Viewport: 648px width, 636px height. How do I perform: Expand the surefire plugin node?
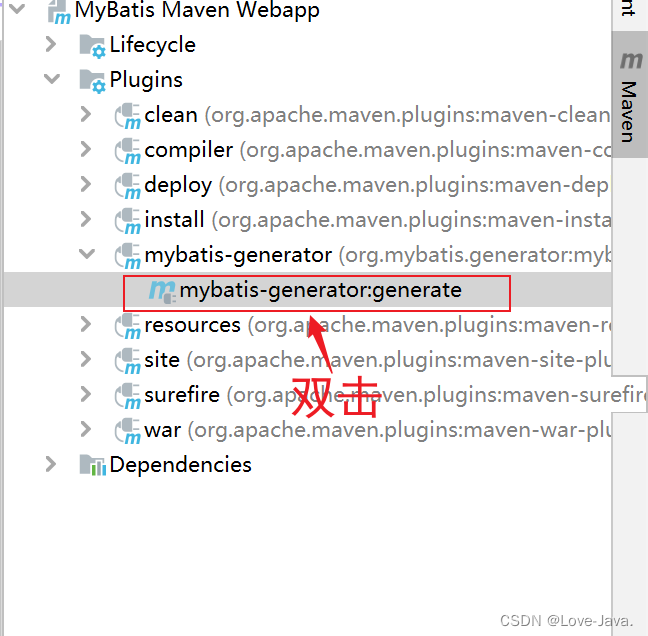86,394
